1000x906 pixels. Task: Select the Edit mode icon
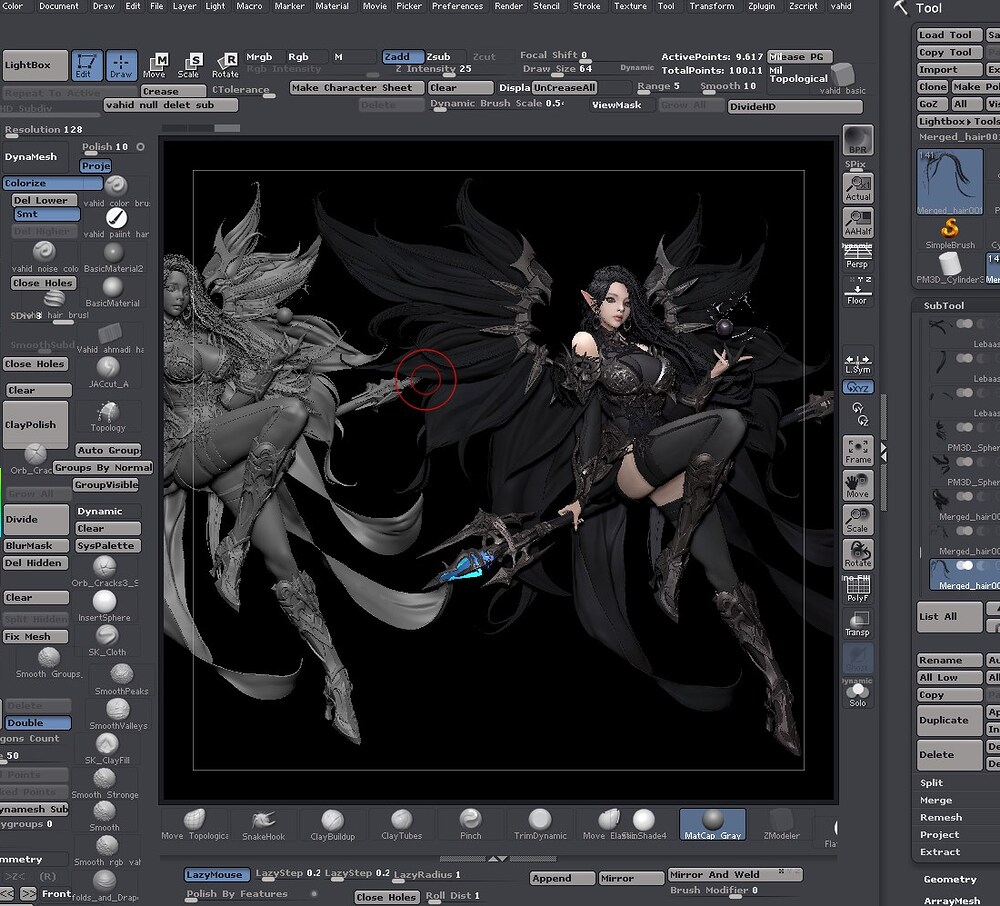[x=86, y=65]
